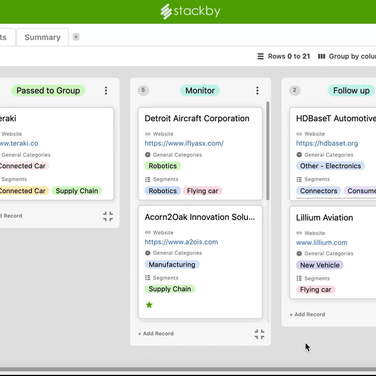Add Record in Monitor column
Screen dimensions: 376x376
point(156,333)
